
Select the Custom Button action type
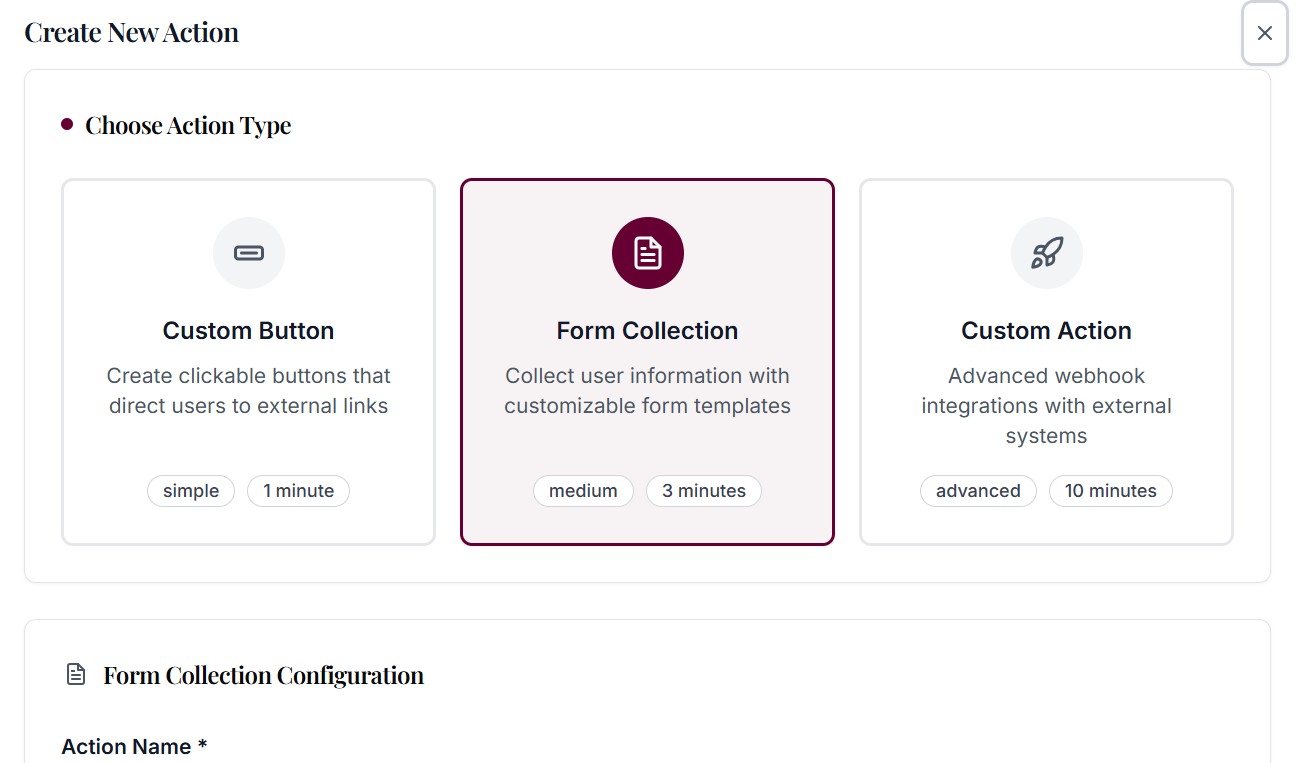[248, 361]
